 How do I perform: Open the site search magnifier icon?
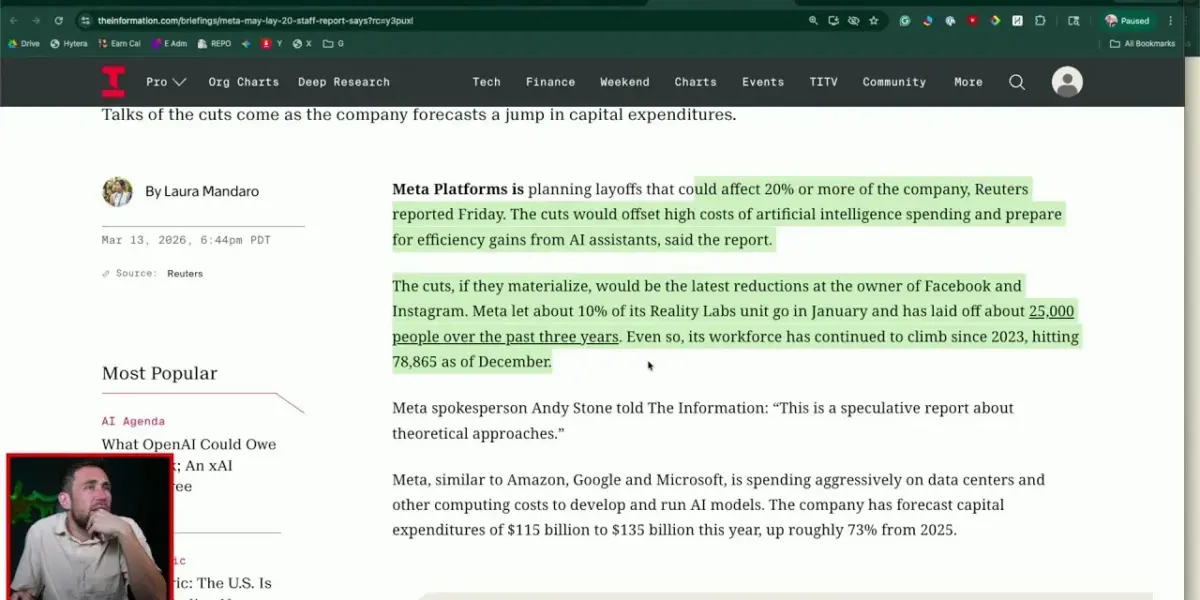1016,82
